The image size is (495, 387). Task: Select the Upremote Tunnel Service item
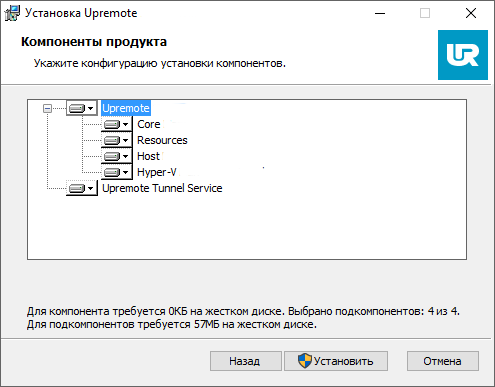tap(162, 188)
